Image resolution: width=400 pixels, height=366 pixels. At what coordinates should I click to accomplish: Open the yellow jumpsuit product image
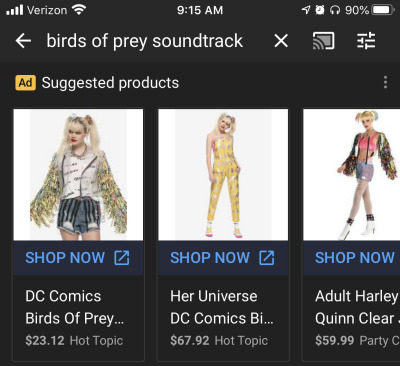(223, 175)
